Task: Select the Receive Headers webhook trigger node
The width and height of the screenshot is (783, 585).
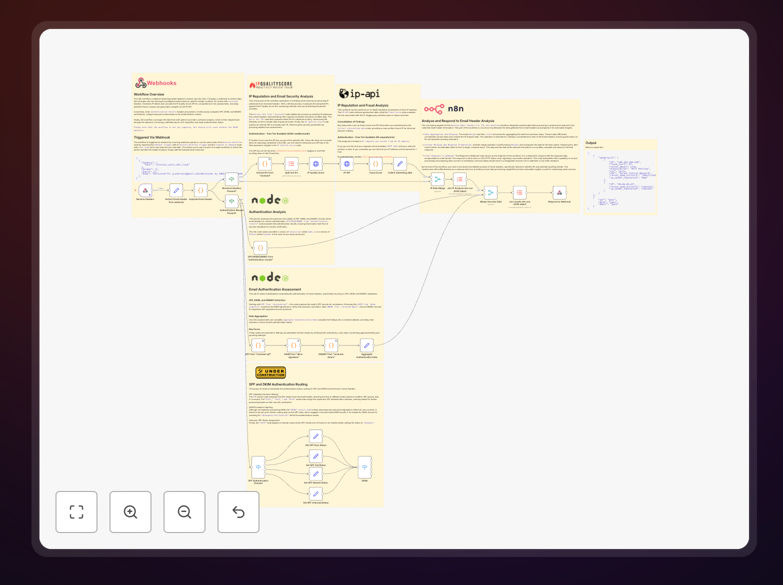Action: coord(145,190)
